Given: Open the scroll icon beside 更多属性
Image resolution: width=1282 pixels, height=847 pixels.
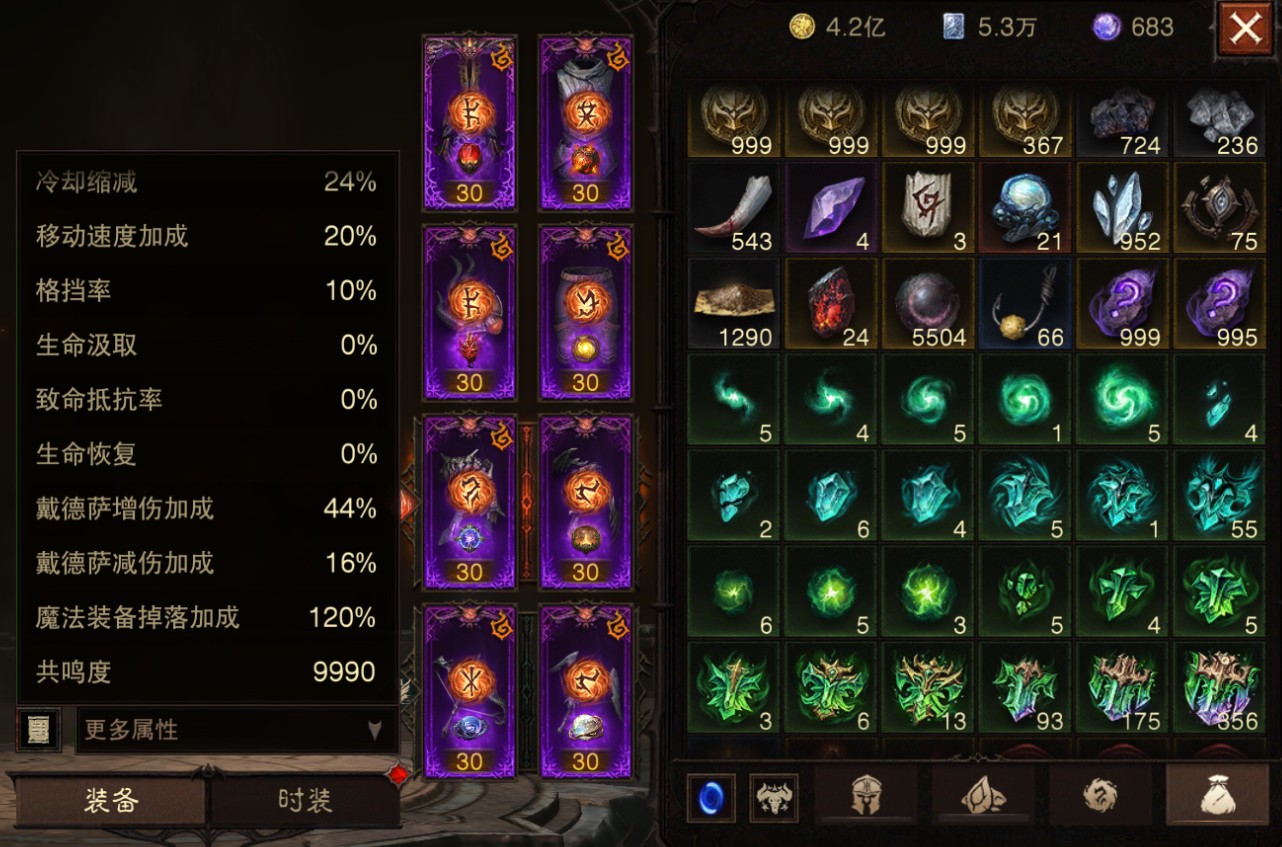Looking at the screenshot, I should point(40,729).
